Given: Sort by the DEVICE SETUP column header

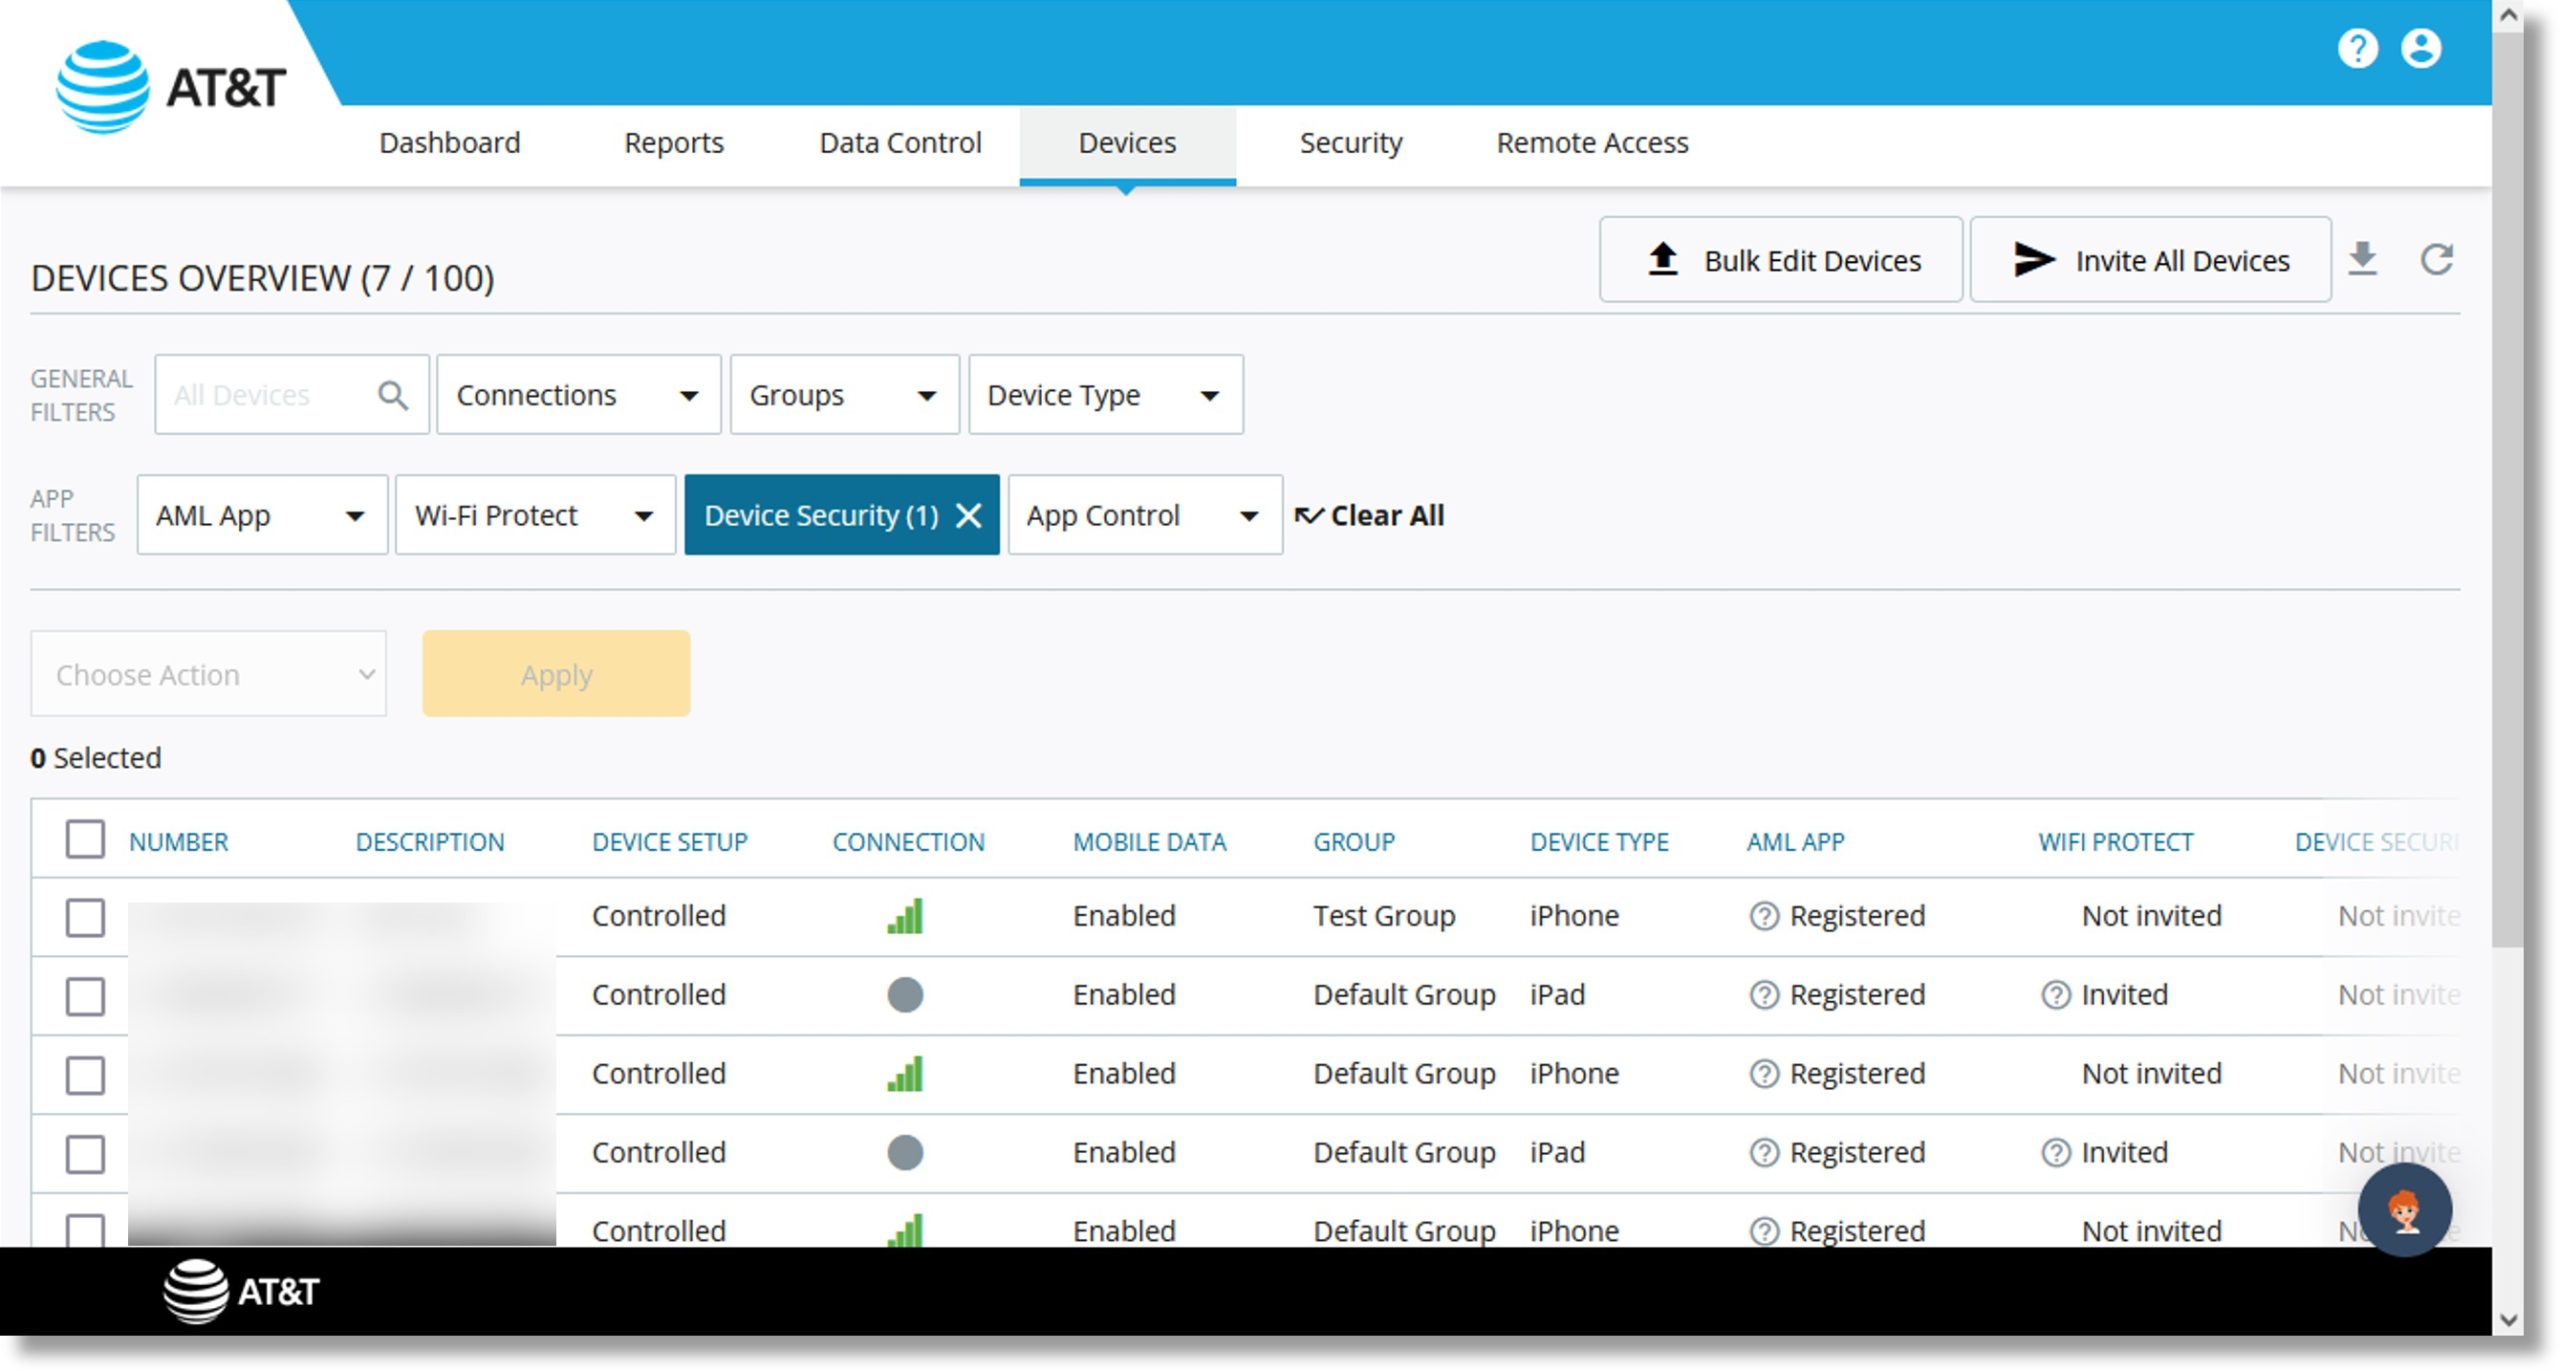Looking at the screenshot, I should click(x=670, y=842).
